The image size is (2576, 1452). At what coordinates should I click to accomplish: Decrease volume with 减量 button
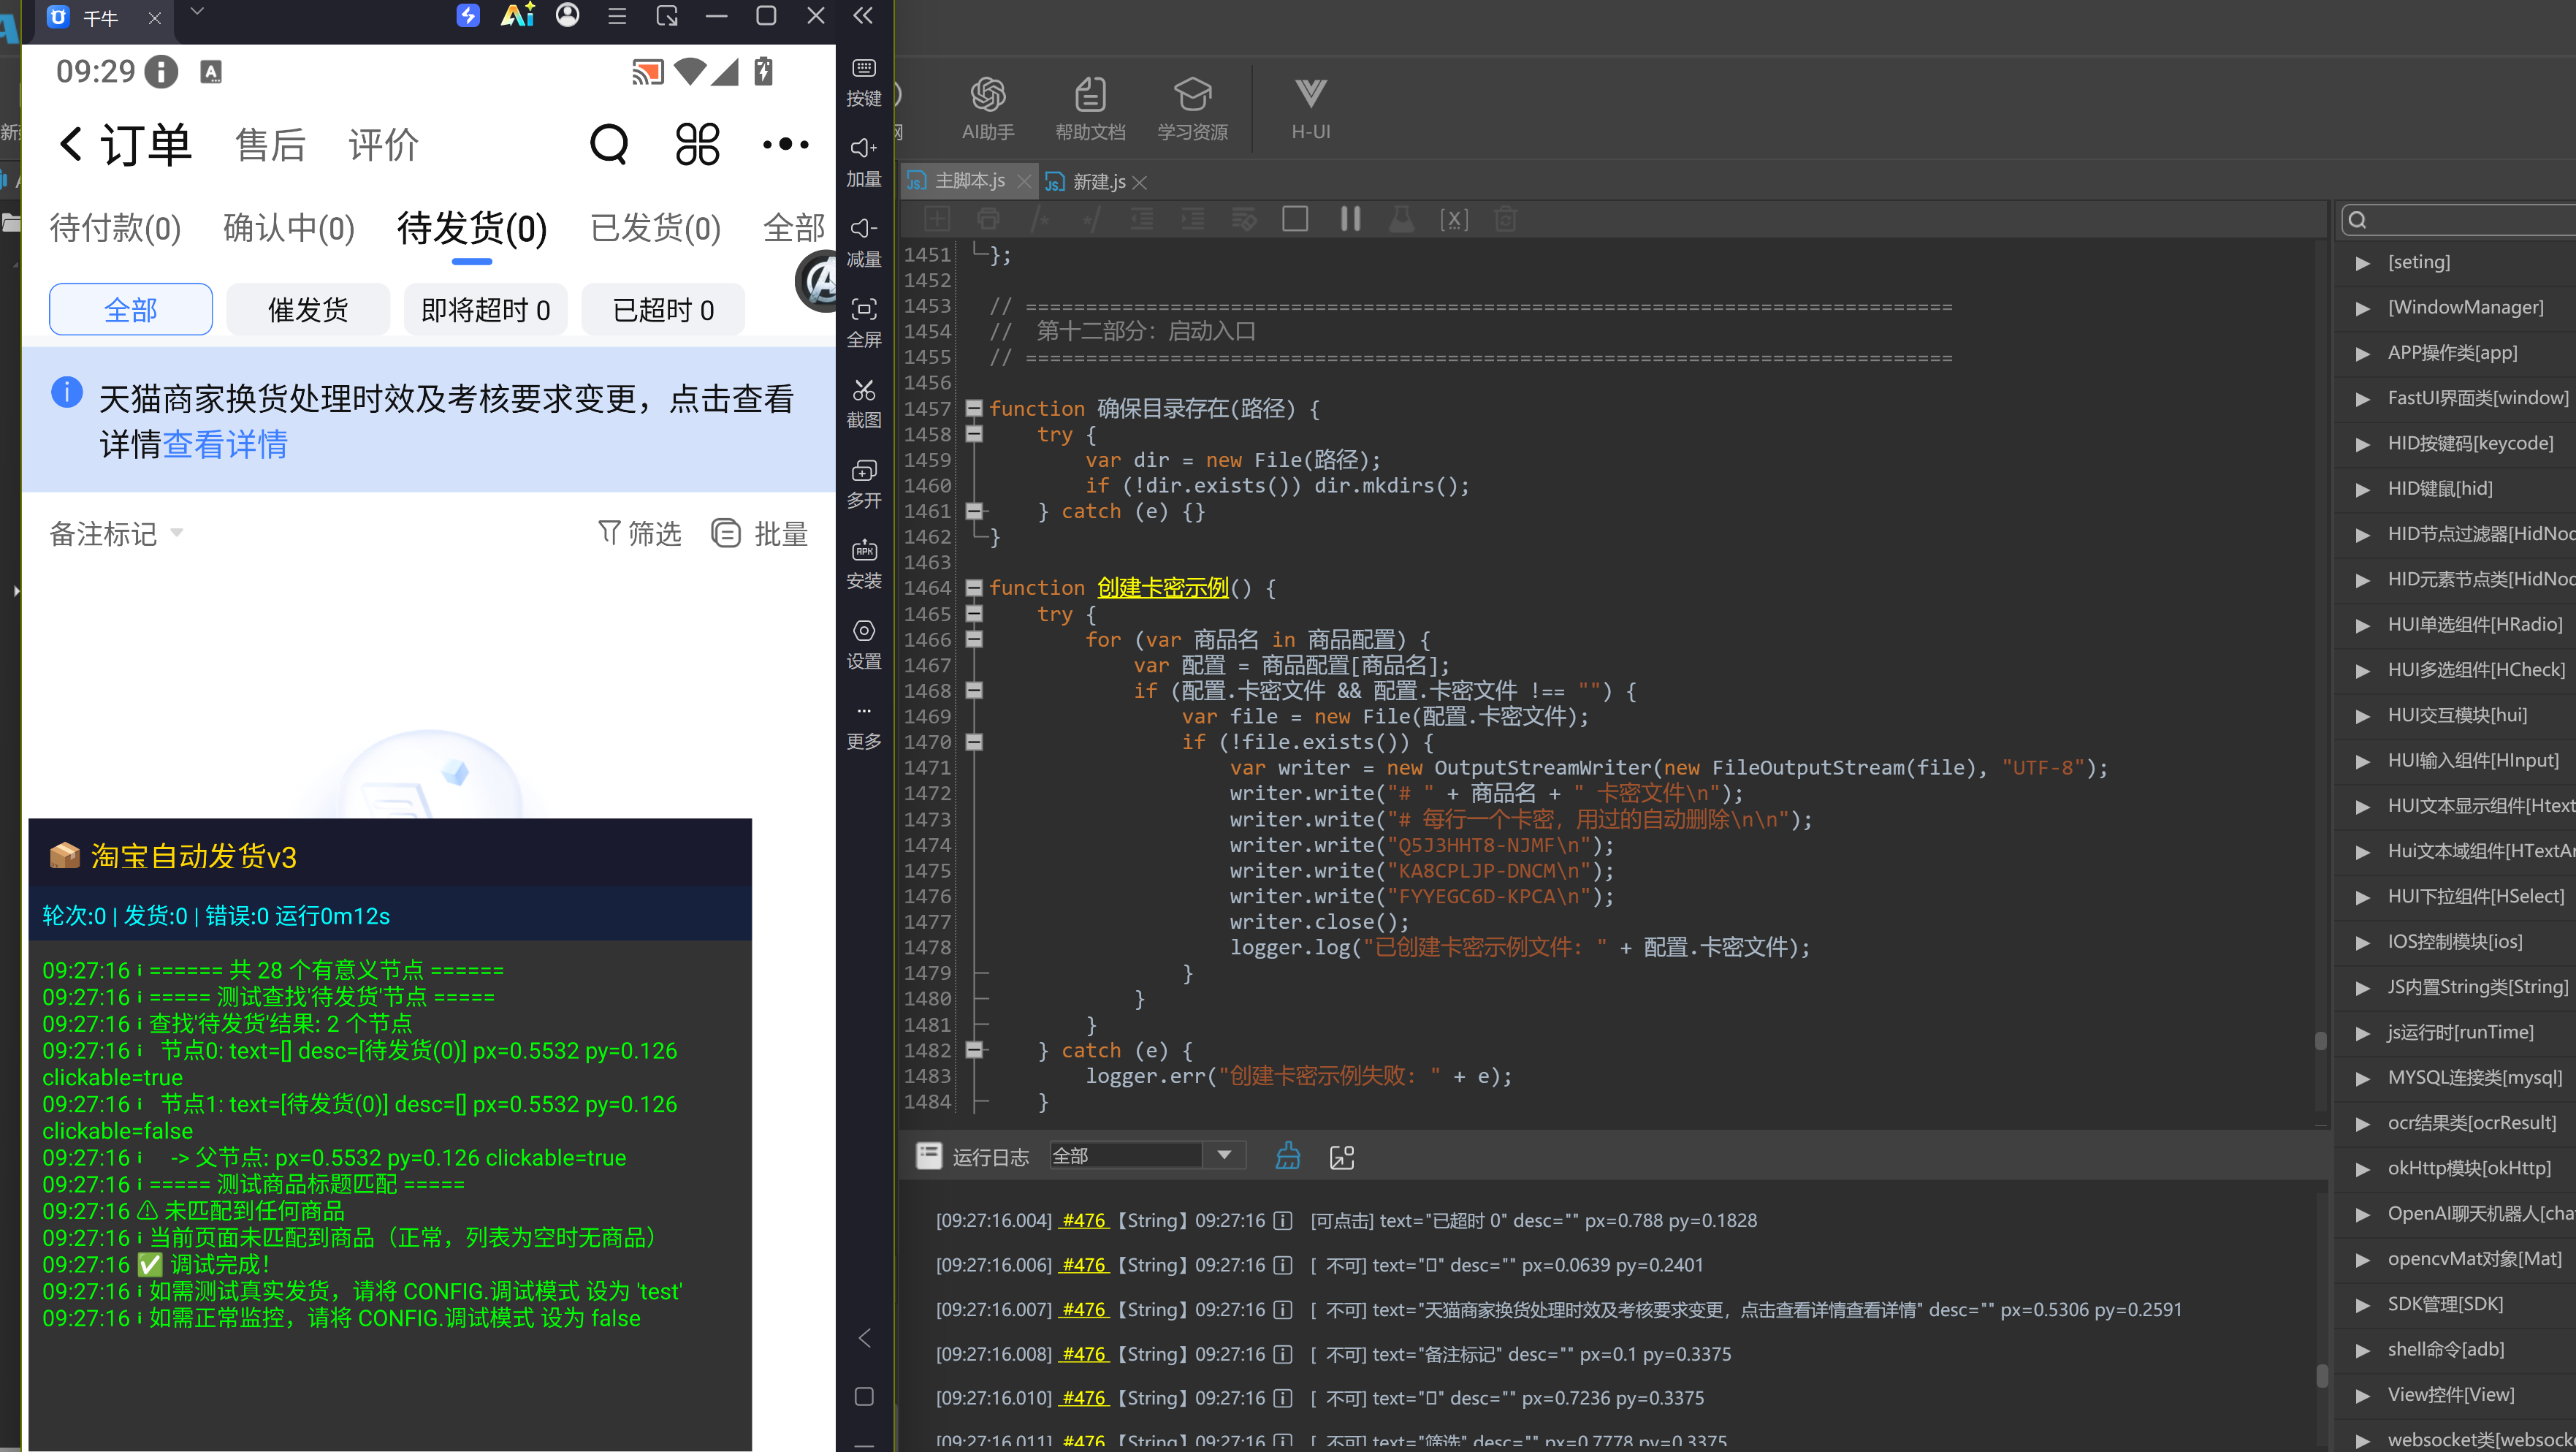coord(864,242)
